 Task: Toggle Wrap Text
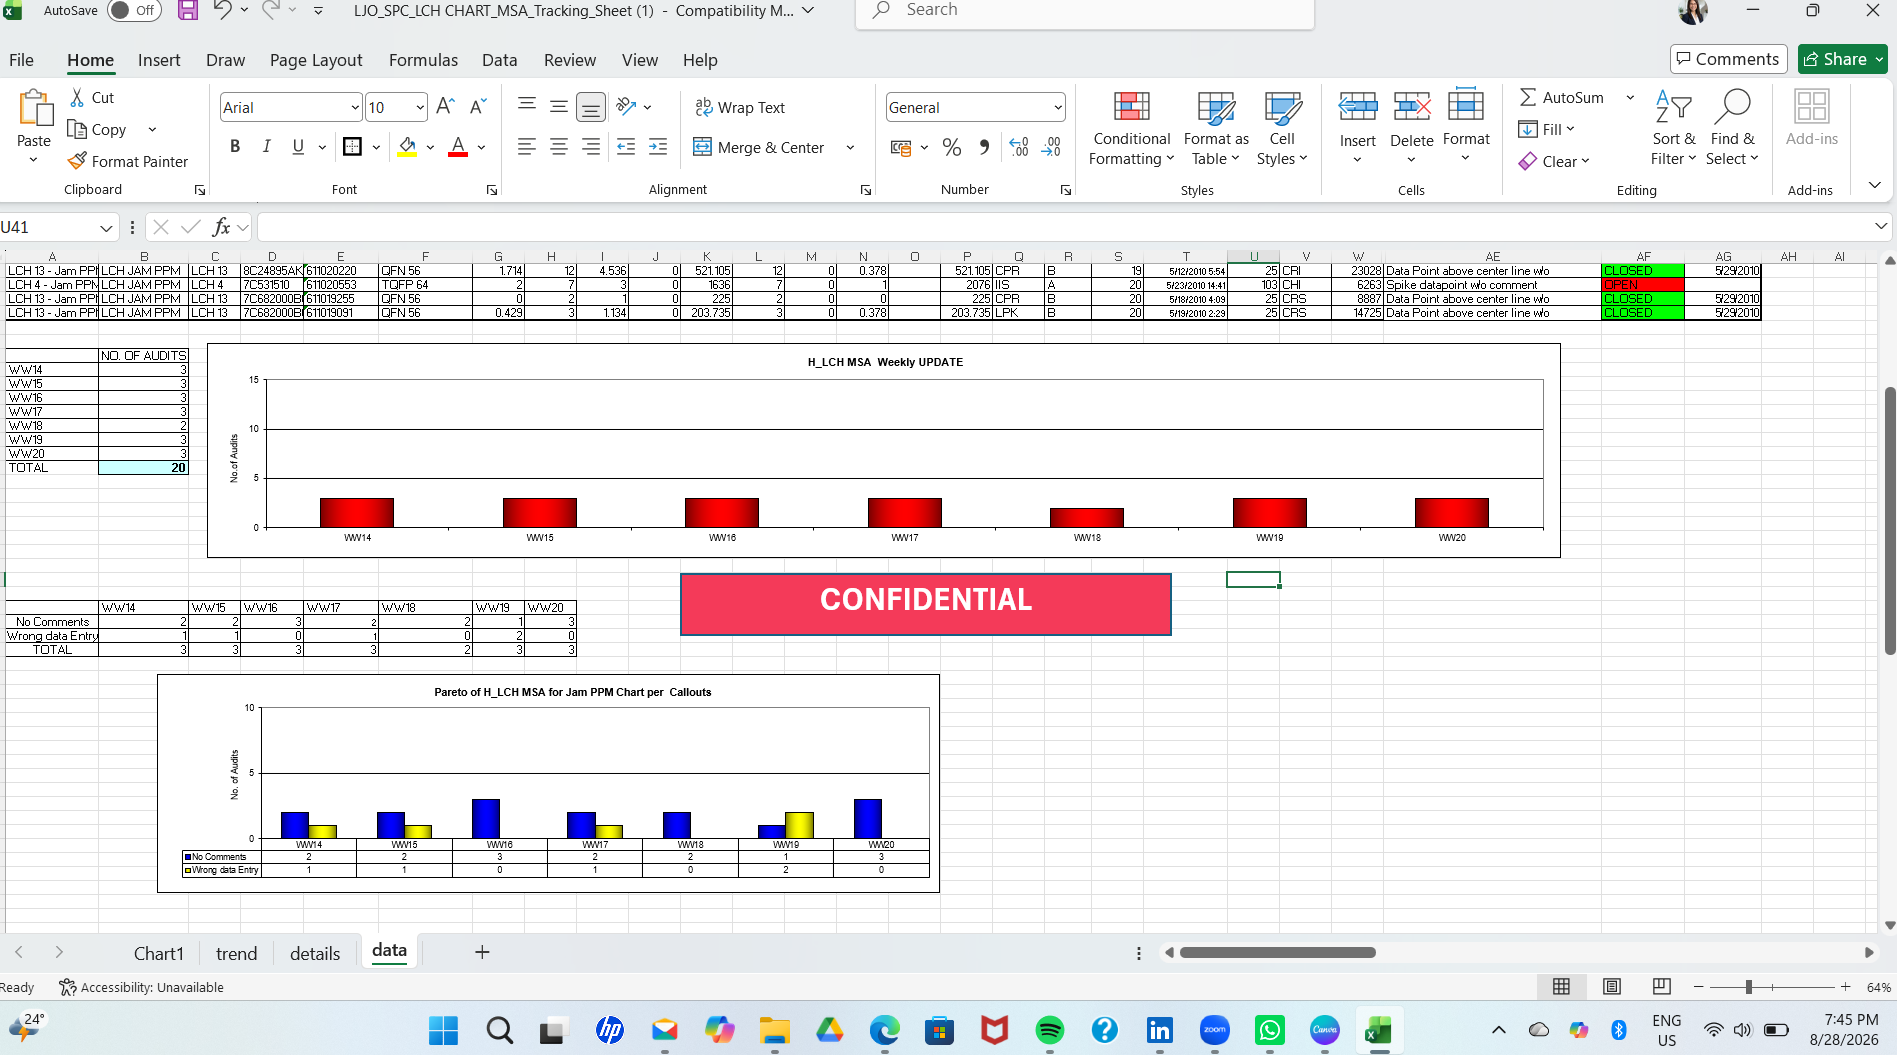[740, 107]
